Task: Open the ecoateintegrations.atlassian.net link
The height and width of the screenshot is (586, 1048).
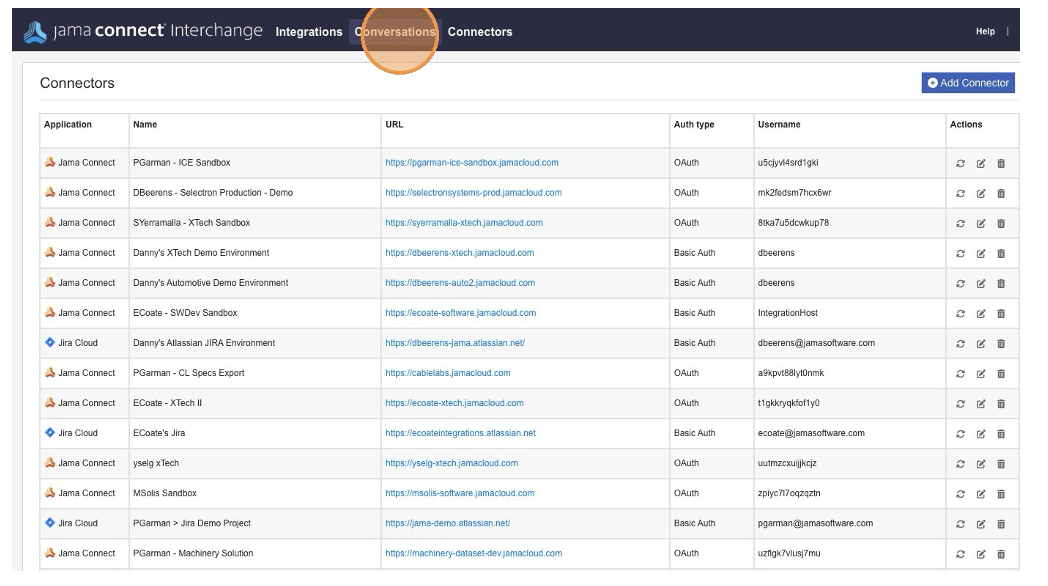Action: click(461, 433)
